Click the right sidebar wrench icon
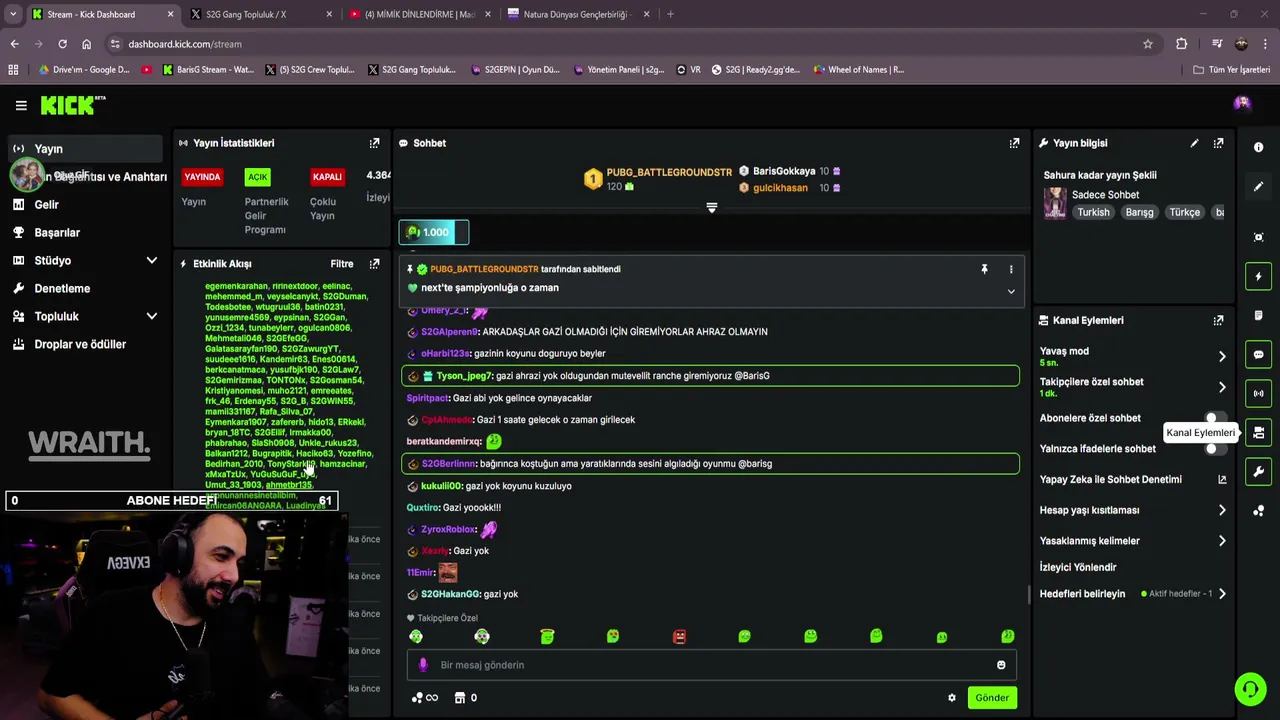This screenshot has height=720, width=1280. coord(1259,472)
